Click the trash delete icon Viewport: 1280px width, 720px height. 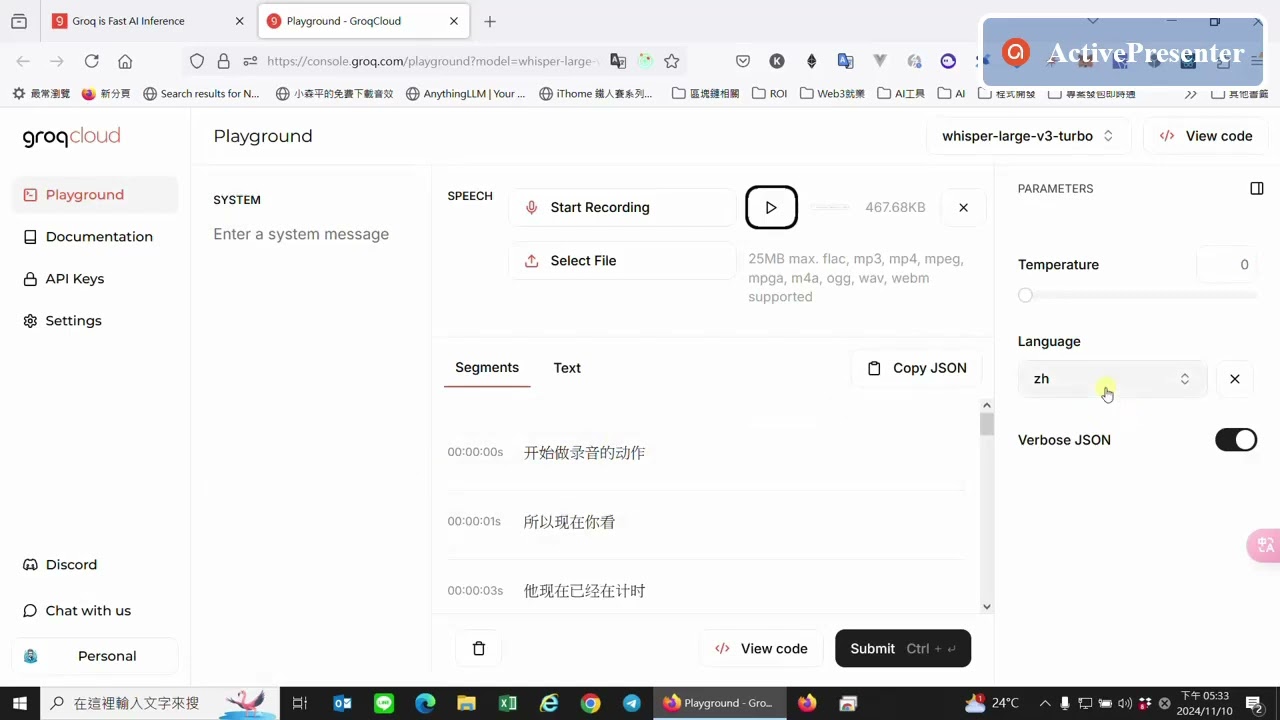point(479,648)
